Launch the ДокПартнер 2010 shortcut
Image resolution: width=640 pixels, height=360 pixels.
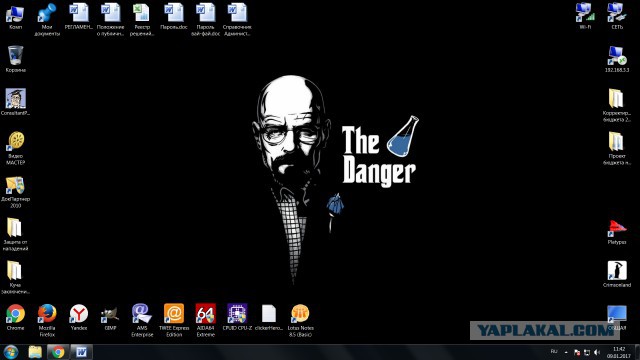coord(16,192)
